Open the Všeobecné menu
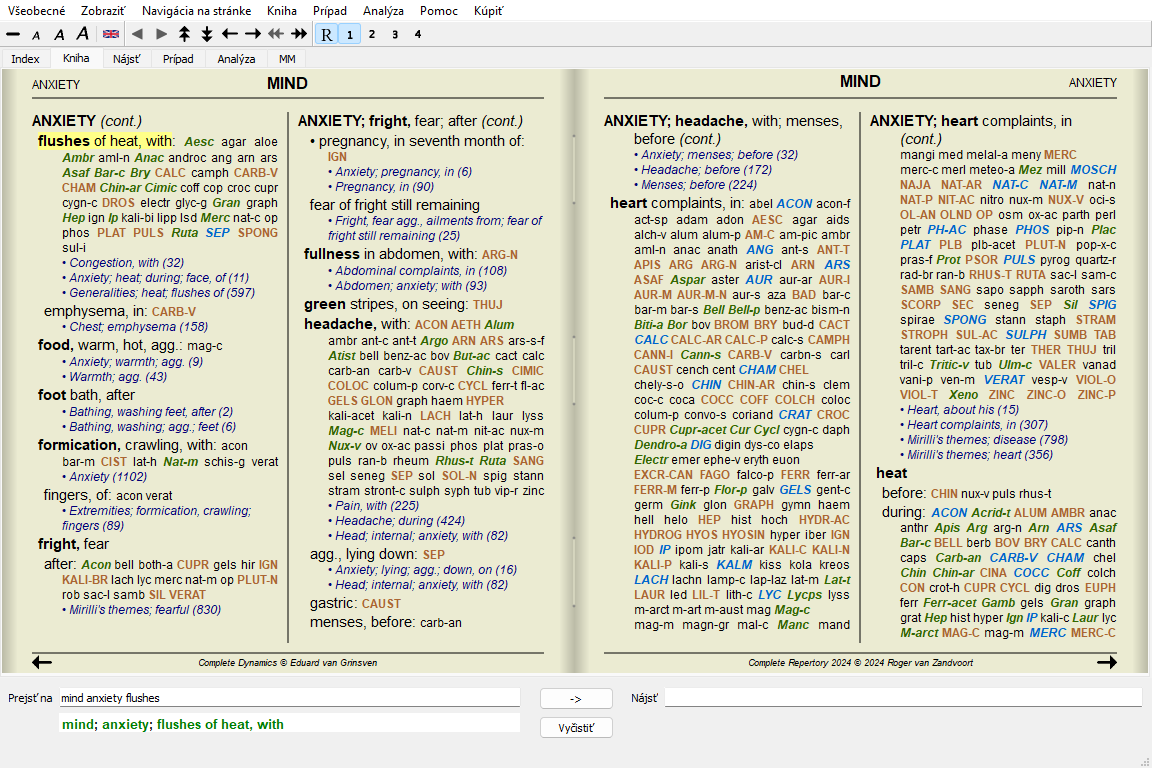This screenshot has width=1152, height=768. coord(38,11)
